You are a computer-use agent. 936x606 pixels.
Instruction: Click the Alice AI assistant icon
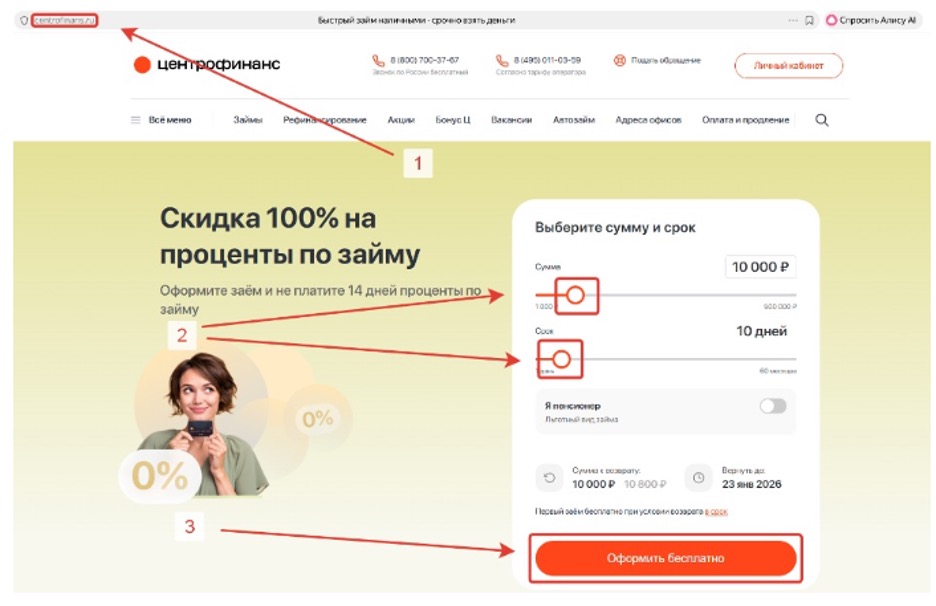coord(831,20)
